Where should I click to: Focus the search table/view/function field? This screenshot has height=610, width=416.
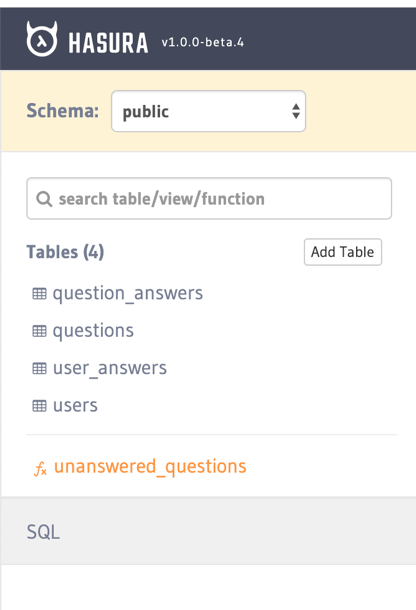(209, 198)
